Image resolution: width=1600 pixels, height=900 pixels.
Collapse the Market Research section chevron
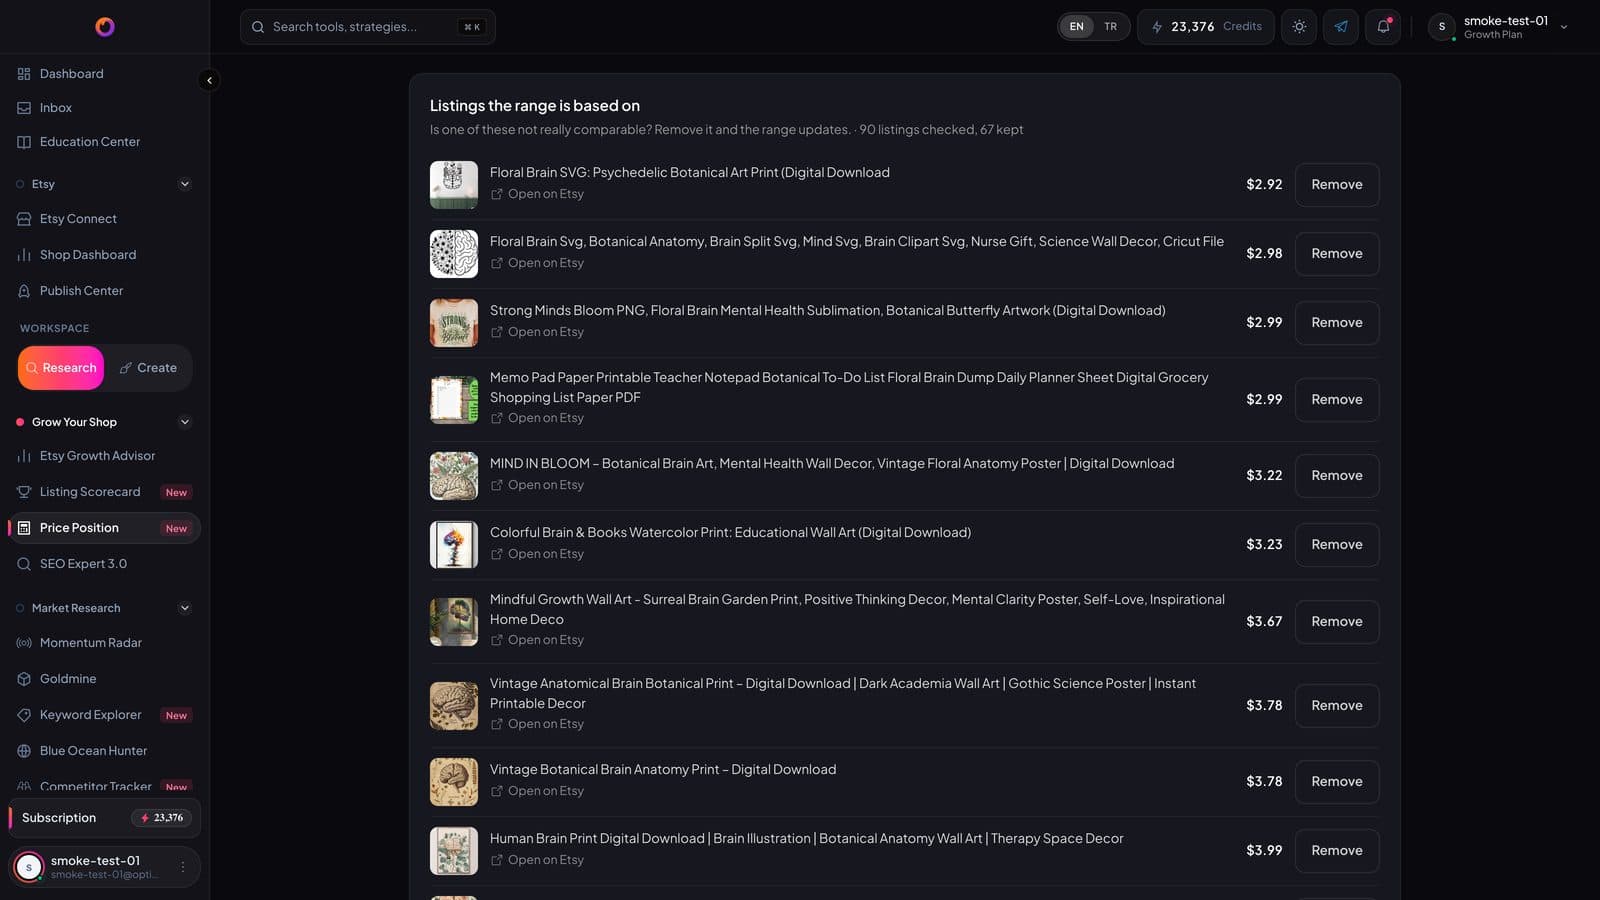click(184, 608)
